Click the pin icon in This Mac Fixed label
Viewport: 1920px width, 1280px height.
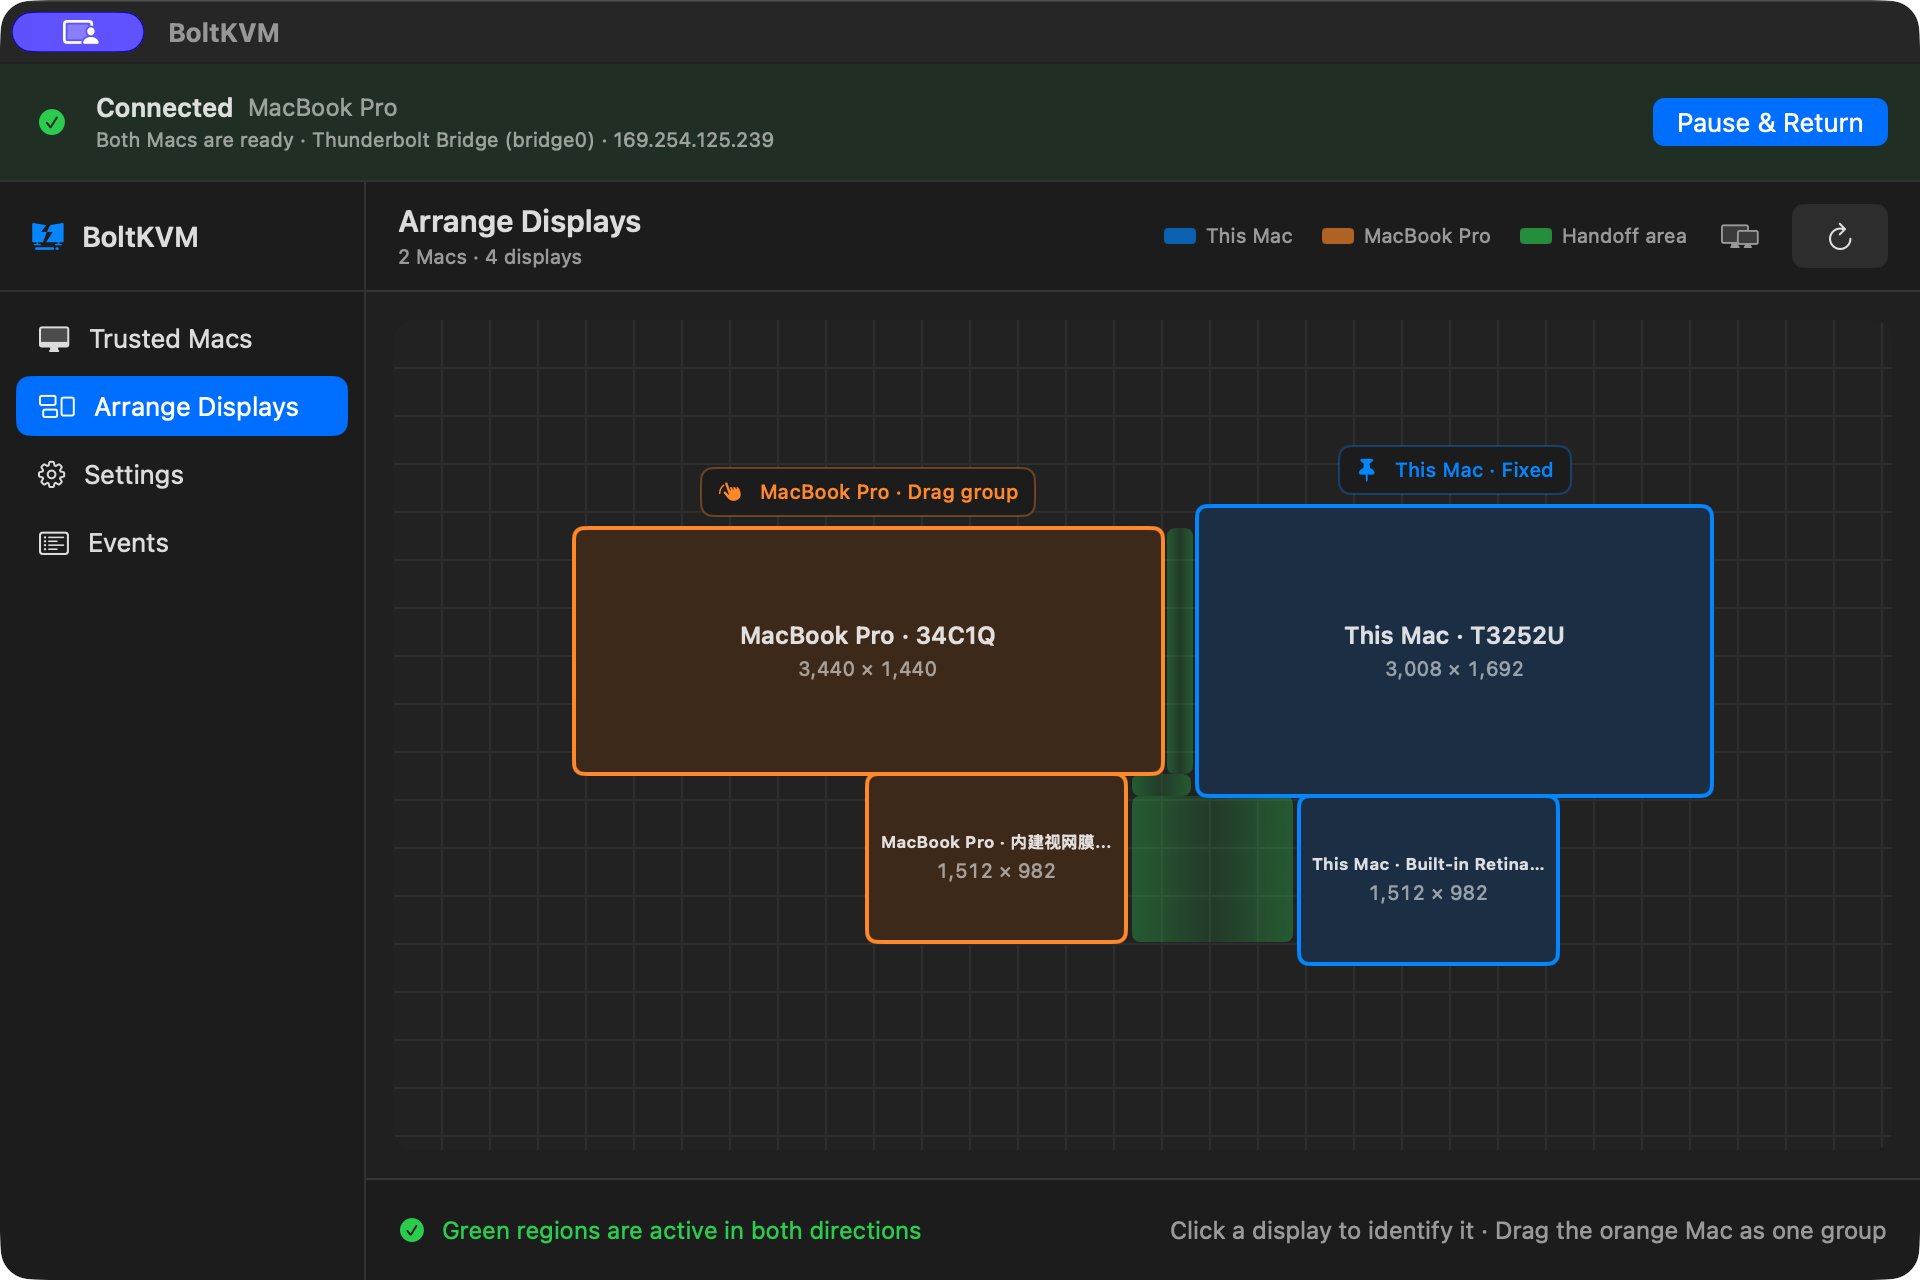click(x=1367, y=470)
